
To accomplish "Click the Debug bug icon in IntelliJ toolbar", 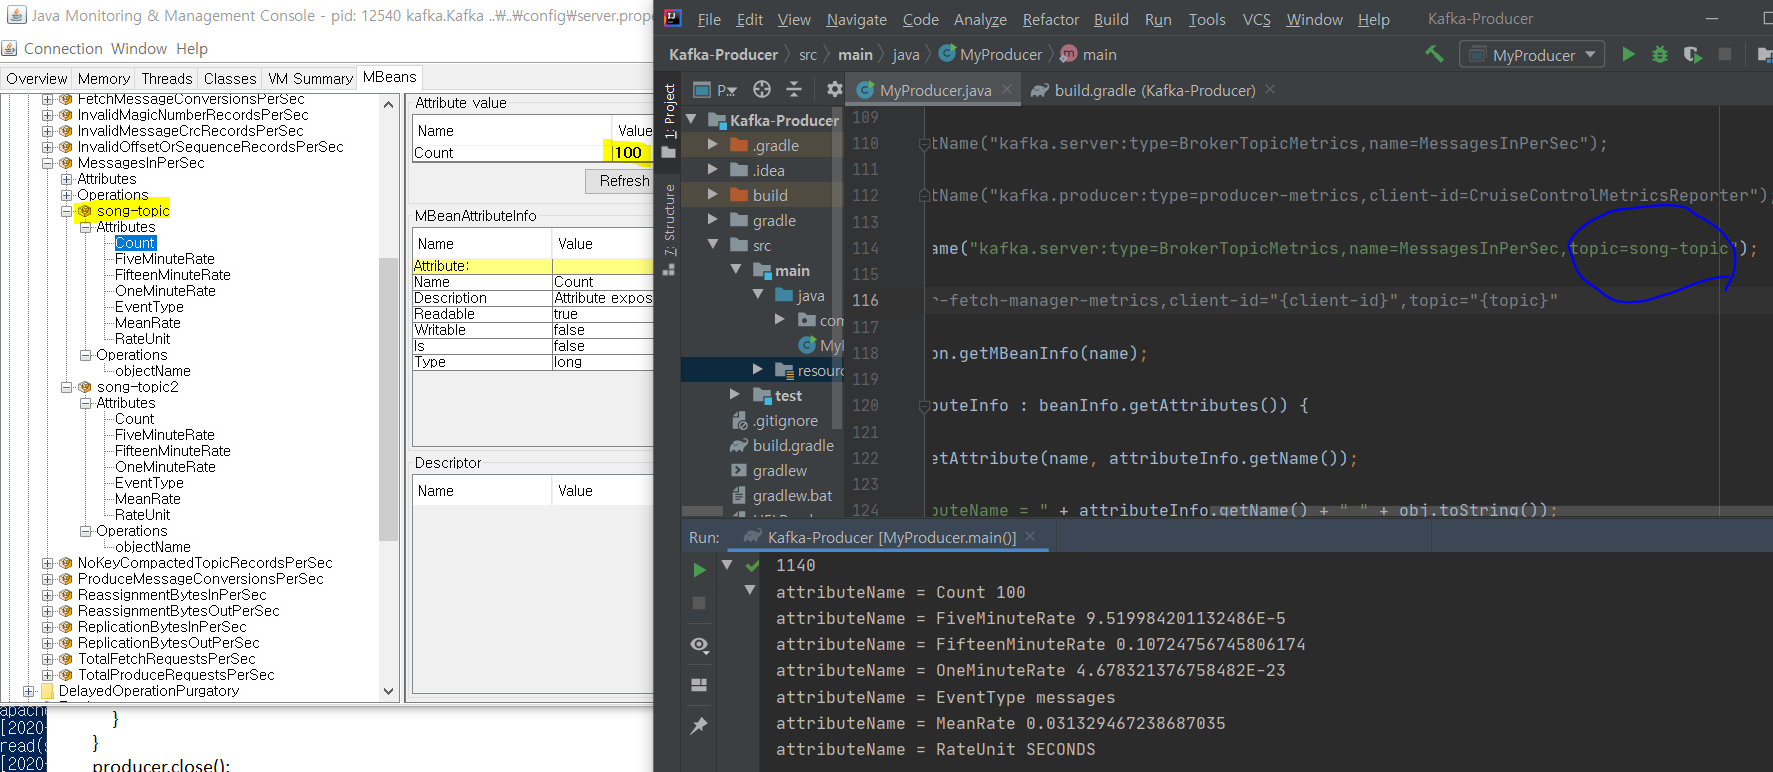I will [1660, 54].
